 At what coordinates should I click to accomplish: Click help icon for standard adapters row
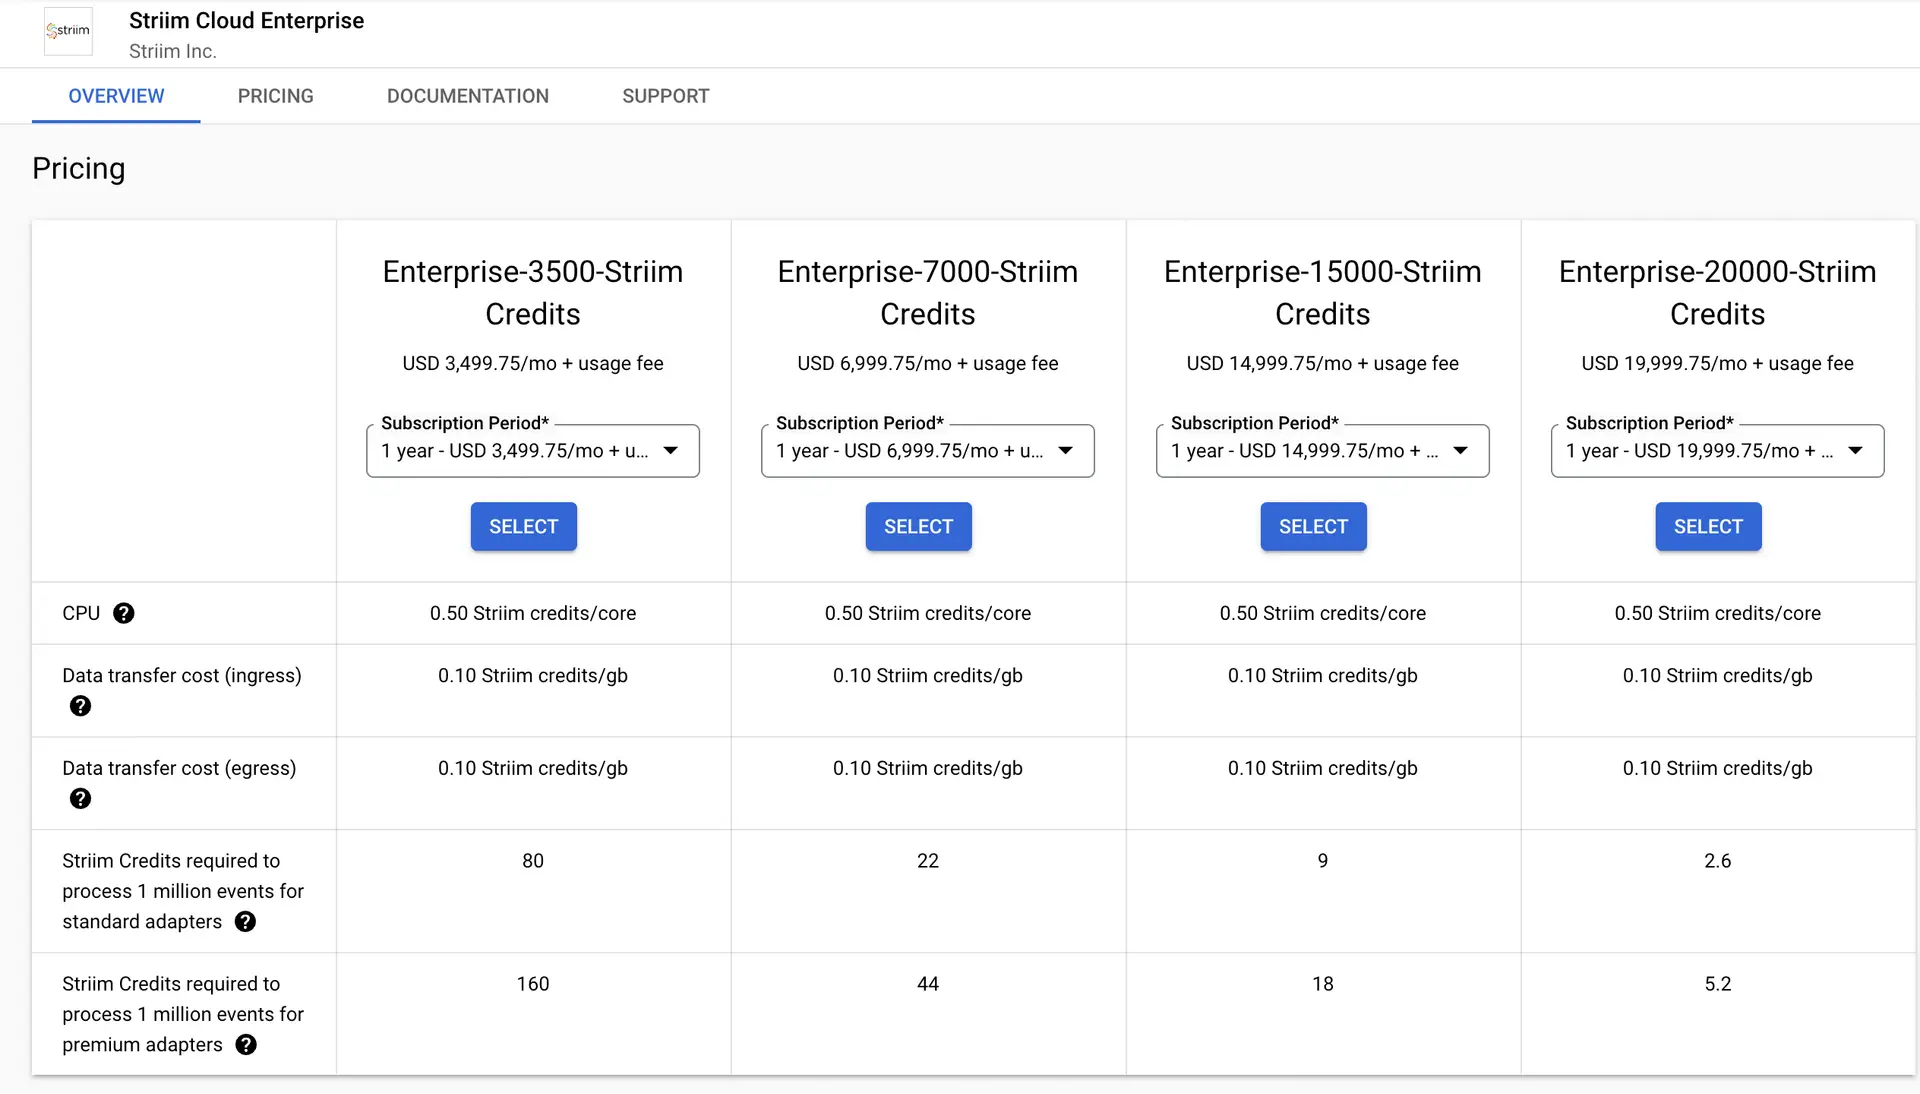(245, 922)
